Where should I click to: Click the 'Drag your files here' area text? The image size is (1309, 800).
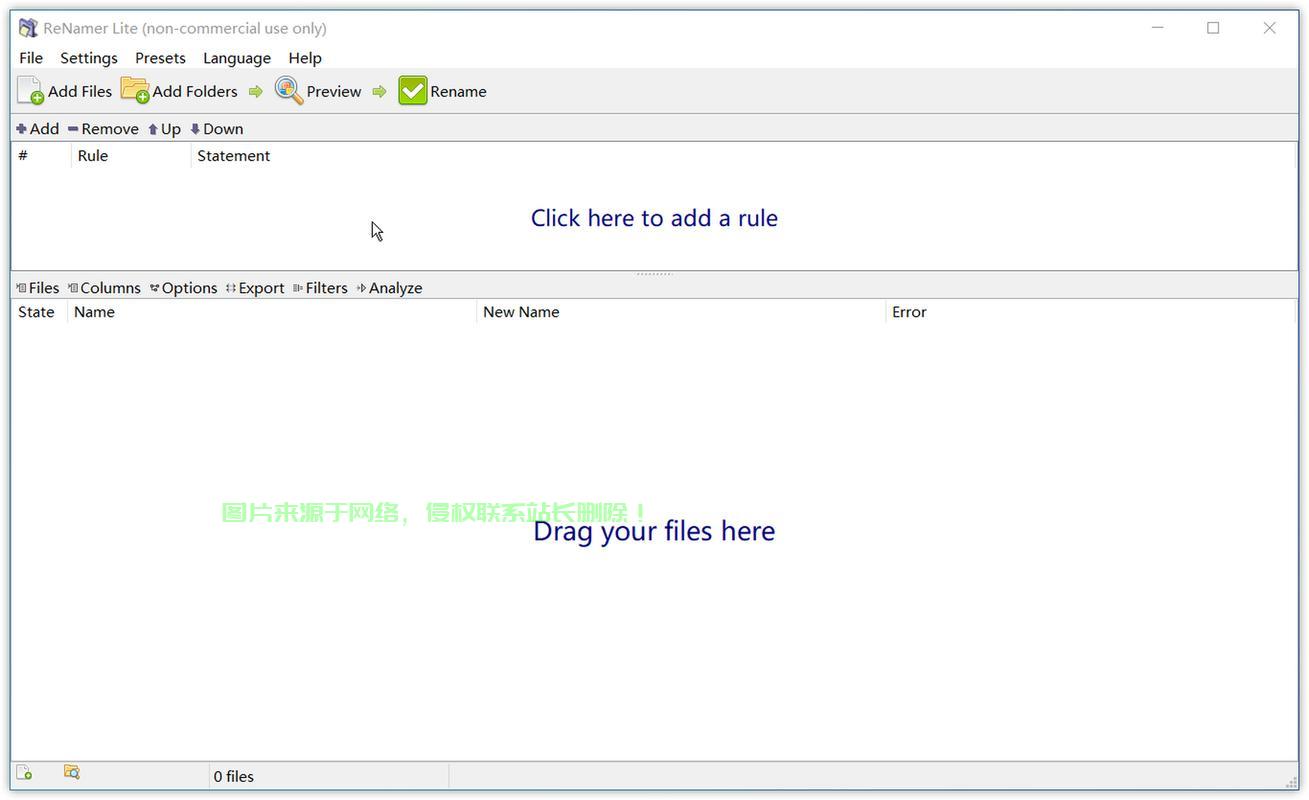click(654, 531)
